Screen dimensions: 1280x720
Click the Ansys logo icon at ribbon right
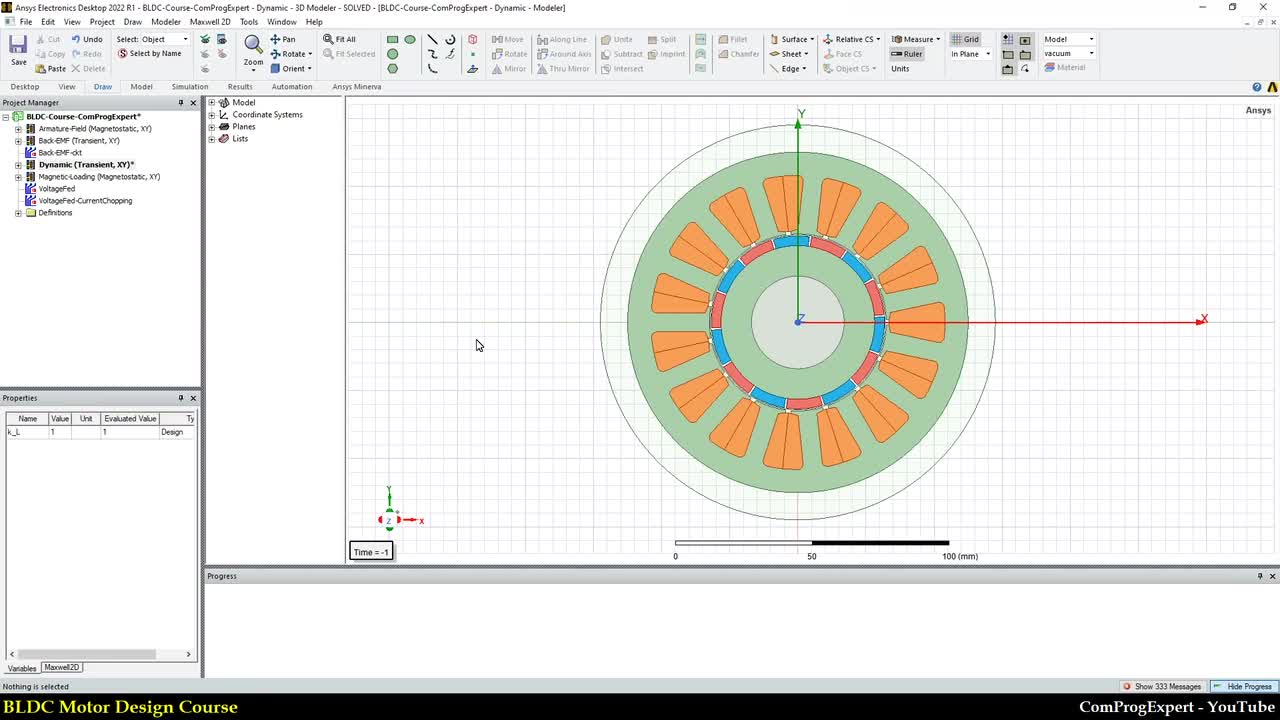pos(1272,87)
